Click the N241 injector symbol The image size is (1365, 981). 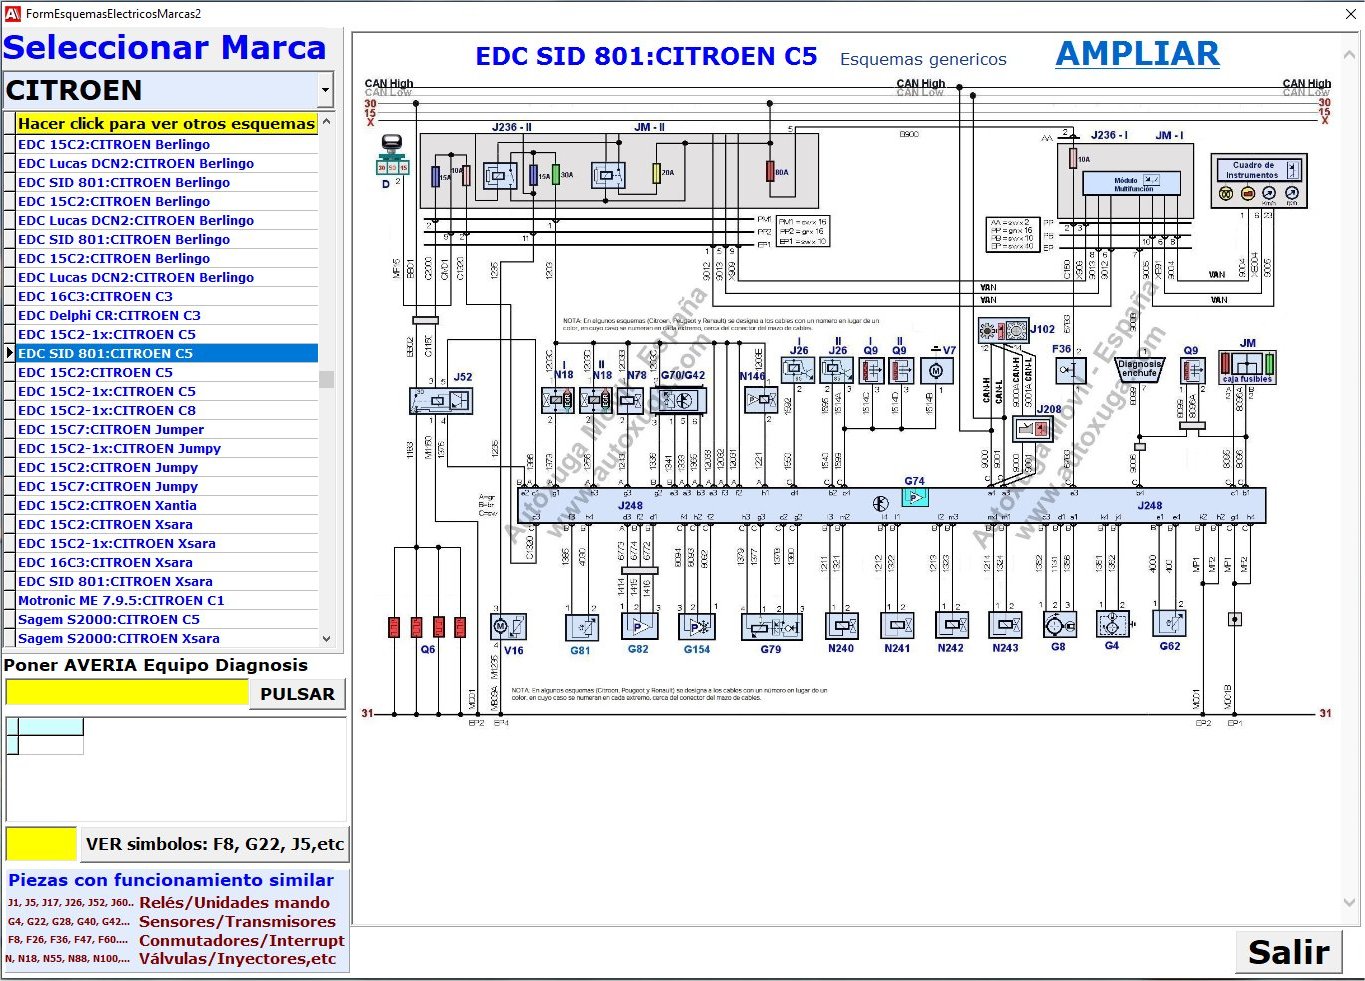coord(897,626)
